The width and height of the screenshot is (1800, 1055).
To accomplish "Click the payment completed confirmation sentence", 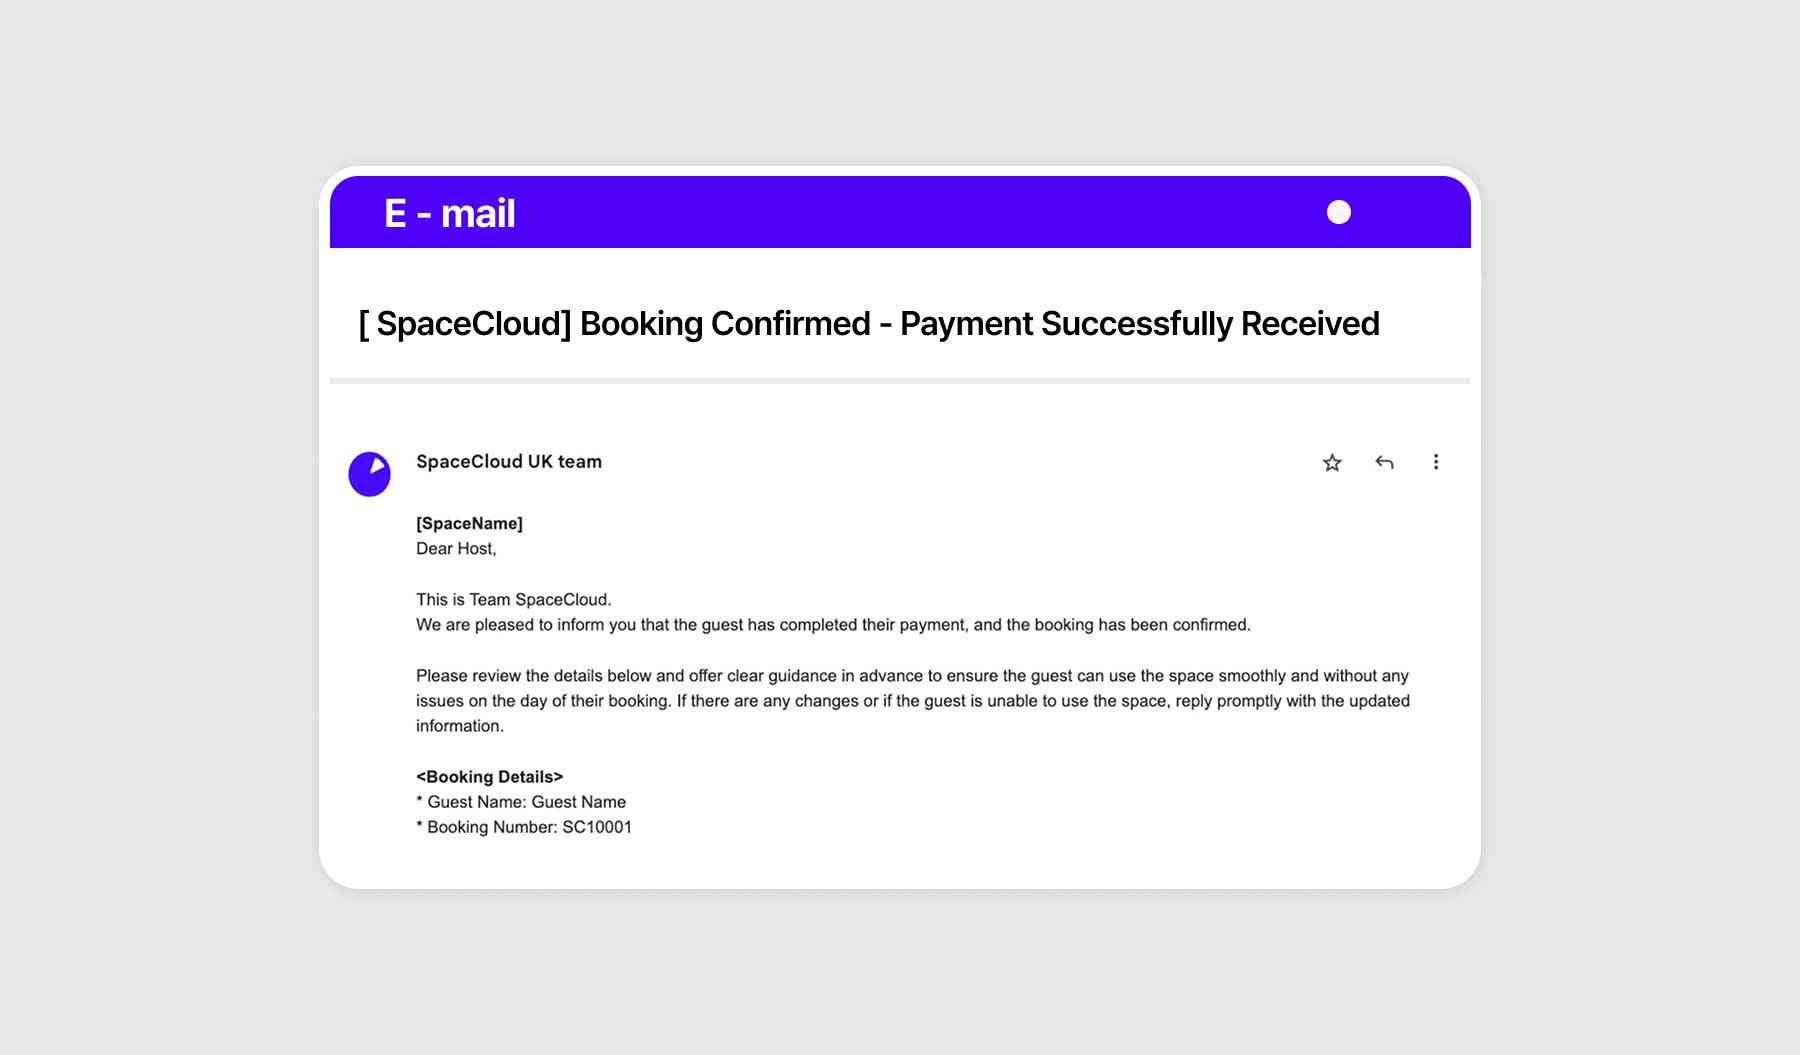I will (x=833, y=624).
